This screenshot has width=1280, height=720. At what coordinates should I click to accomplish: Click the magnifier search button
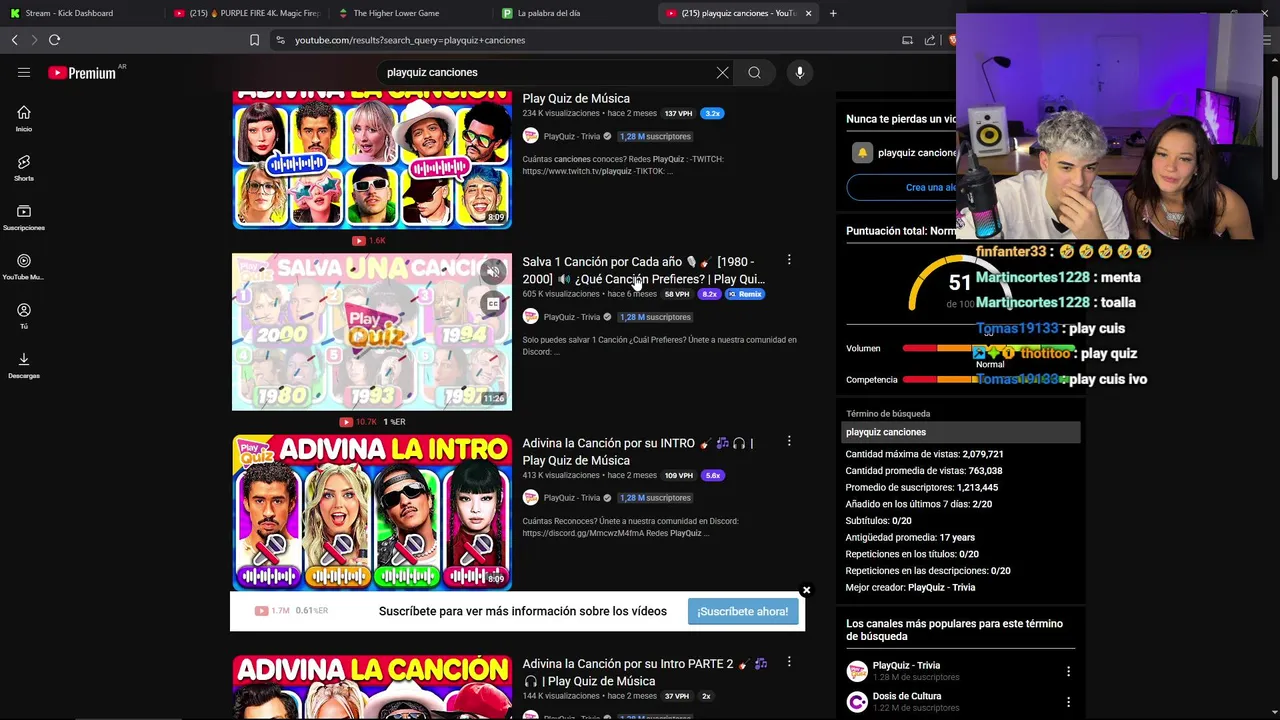(755, 72)
